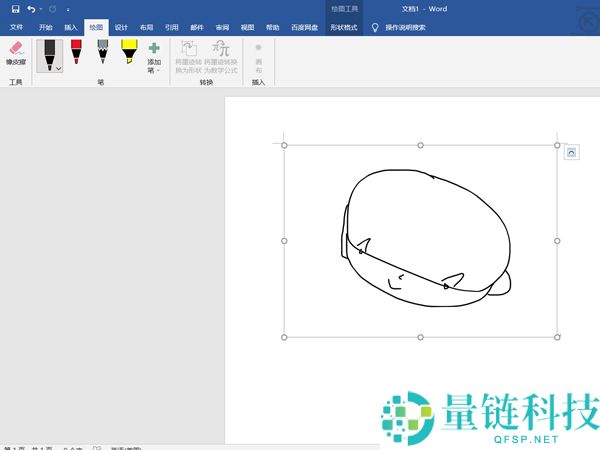Go to the 百度网盘 tab
This screenshot has width=600, height=450.
pyautogui.click(x=307, y=28)
